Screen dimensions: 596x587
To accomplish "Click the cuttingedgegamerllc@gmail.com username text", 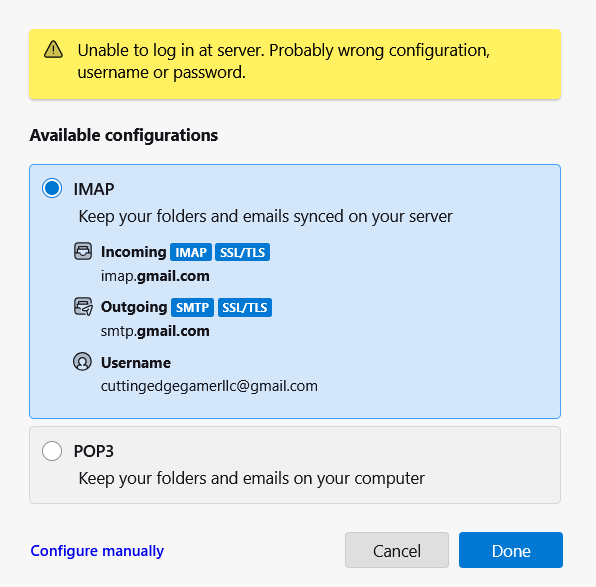I will pos(209,386).
